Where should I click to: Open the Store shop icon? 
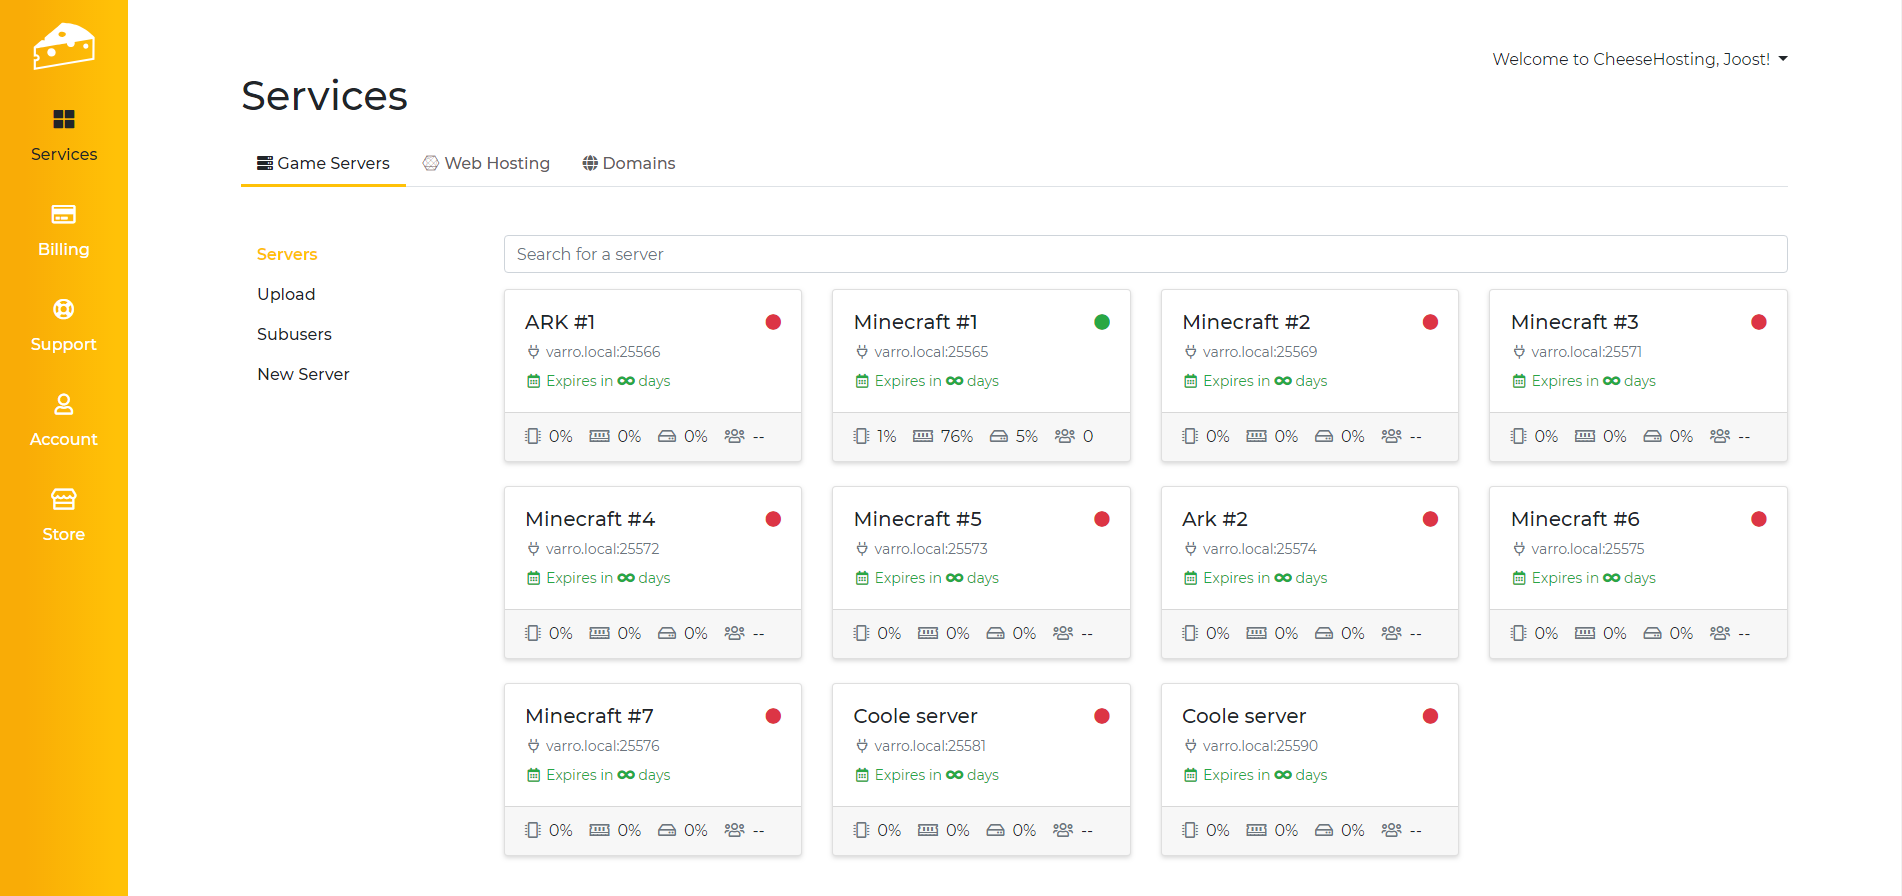click(x=63, y=499)
